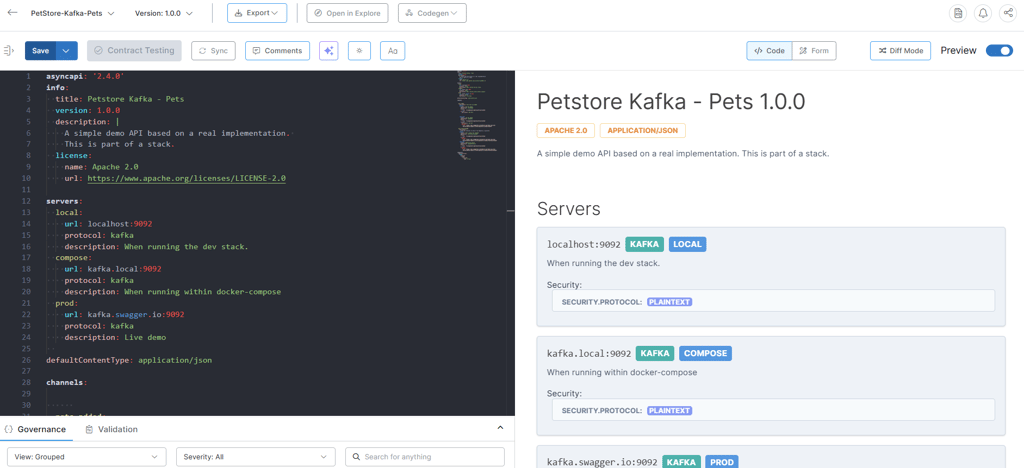Click PLAINTEXT tag under kafka.local server
This screenshot has height=468, width=1024.
[669, 411]
